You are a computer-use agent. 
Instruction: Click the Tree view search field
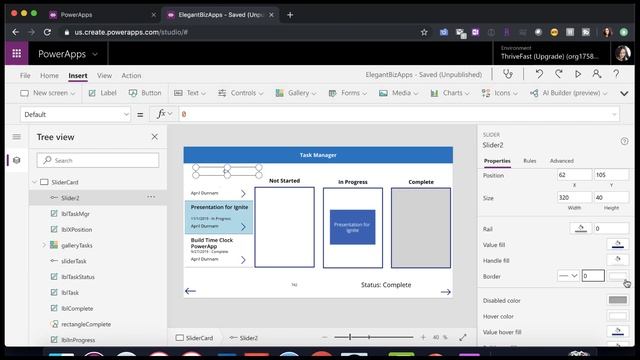98,160
